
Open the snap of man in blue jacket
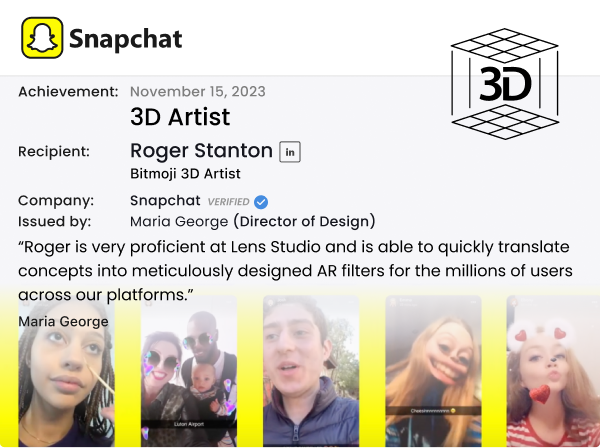tap(311, 371)
